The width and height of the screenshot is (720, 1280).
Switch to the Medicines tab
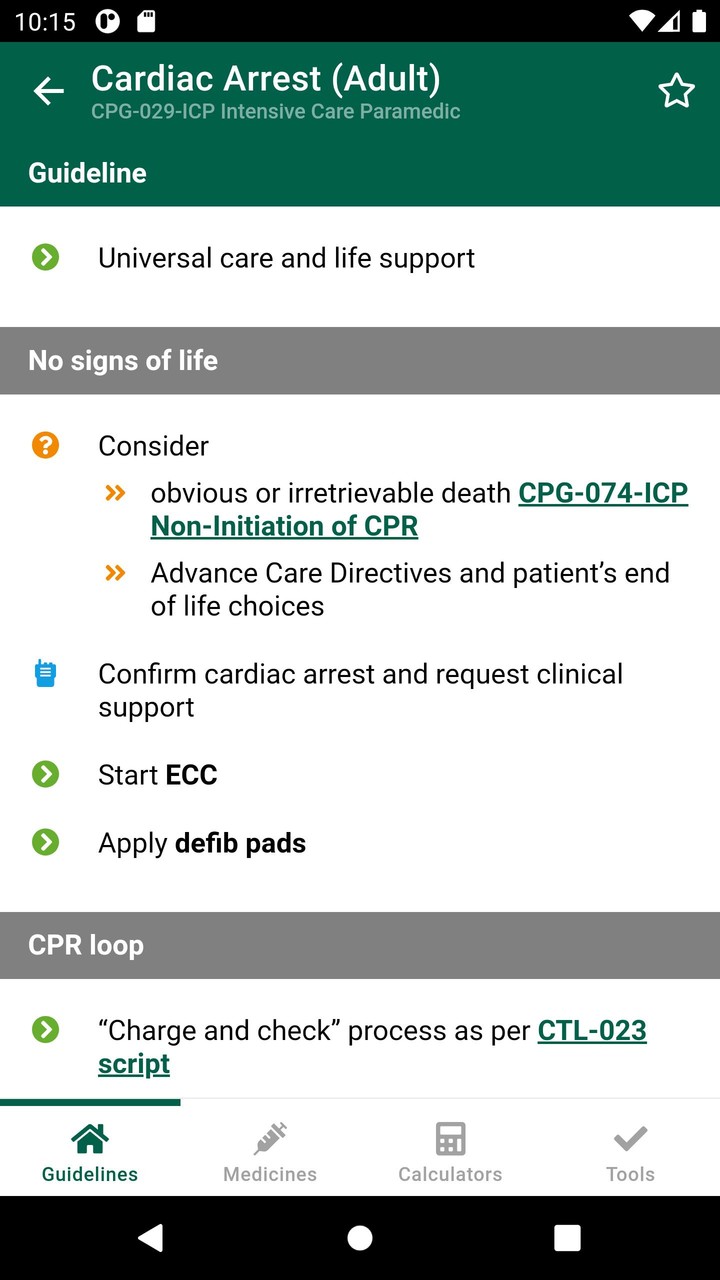coord(269,1150)
